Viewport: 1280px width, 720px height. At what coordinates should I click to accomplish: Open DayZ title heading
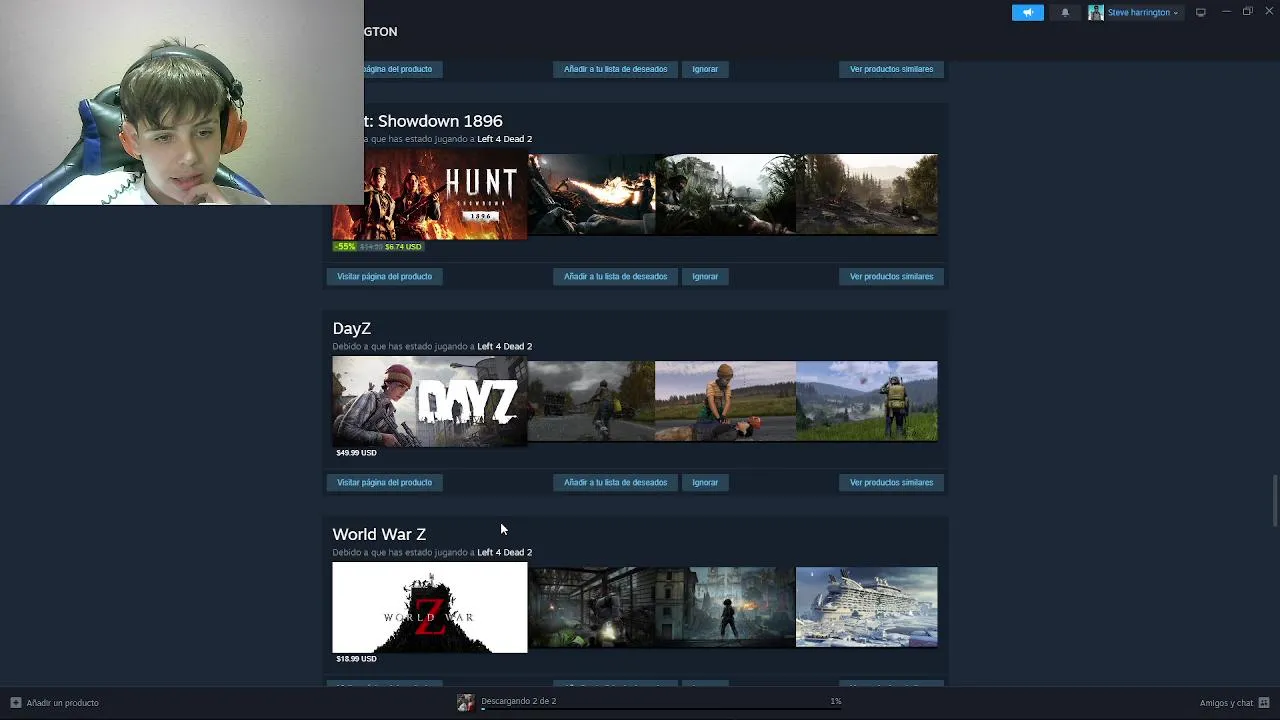point(351,328)
